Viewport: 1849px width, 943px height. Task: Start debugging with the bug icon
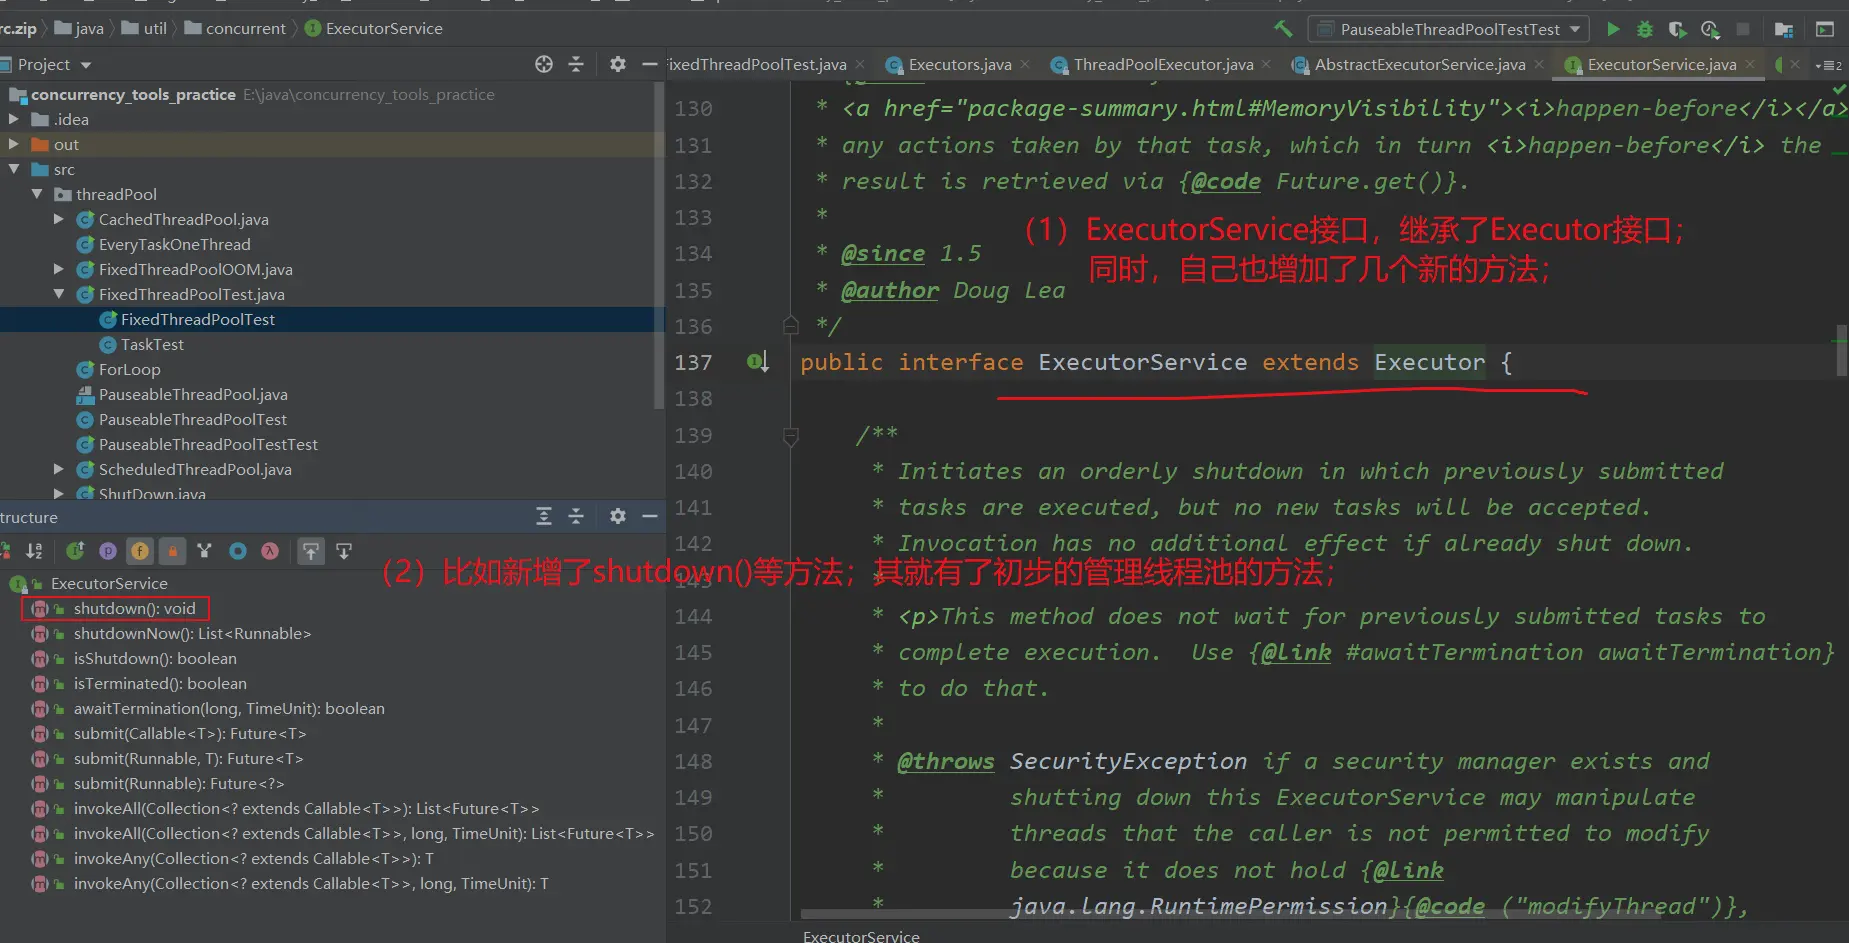pos(1644,29)
